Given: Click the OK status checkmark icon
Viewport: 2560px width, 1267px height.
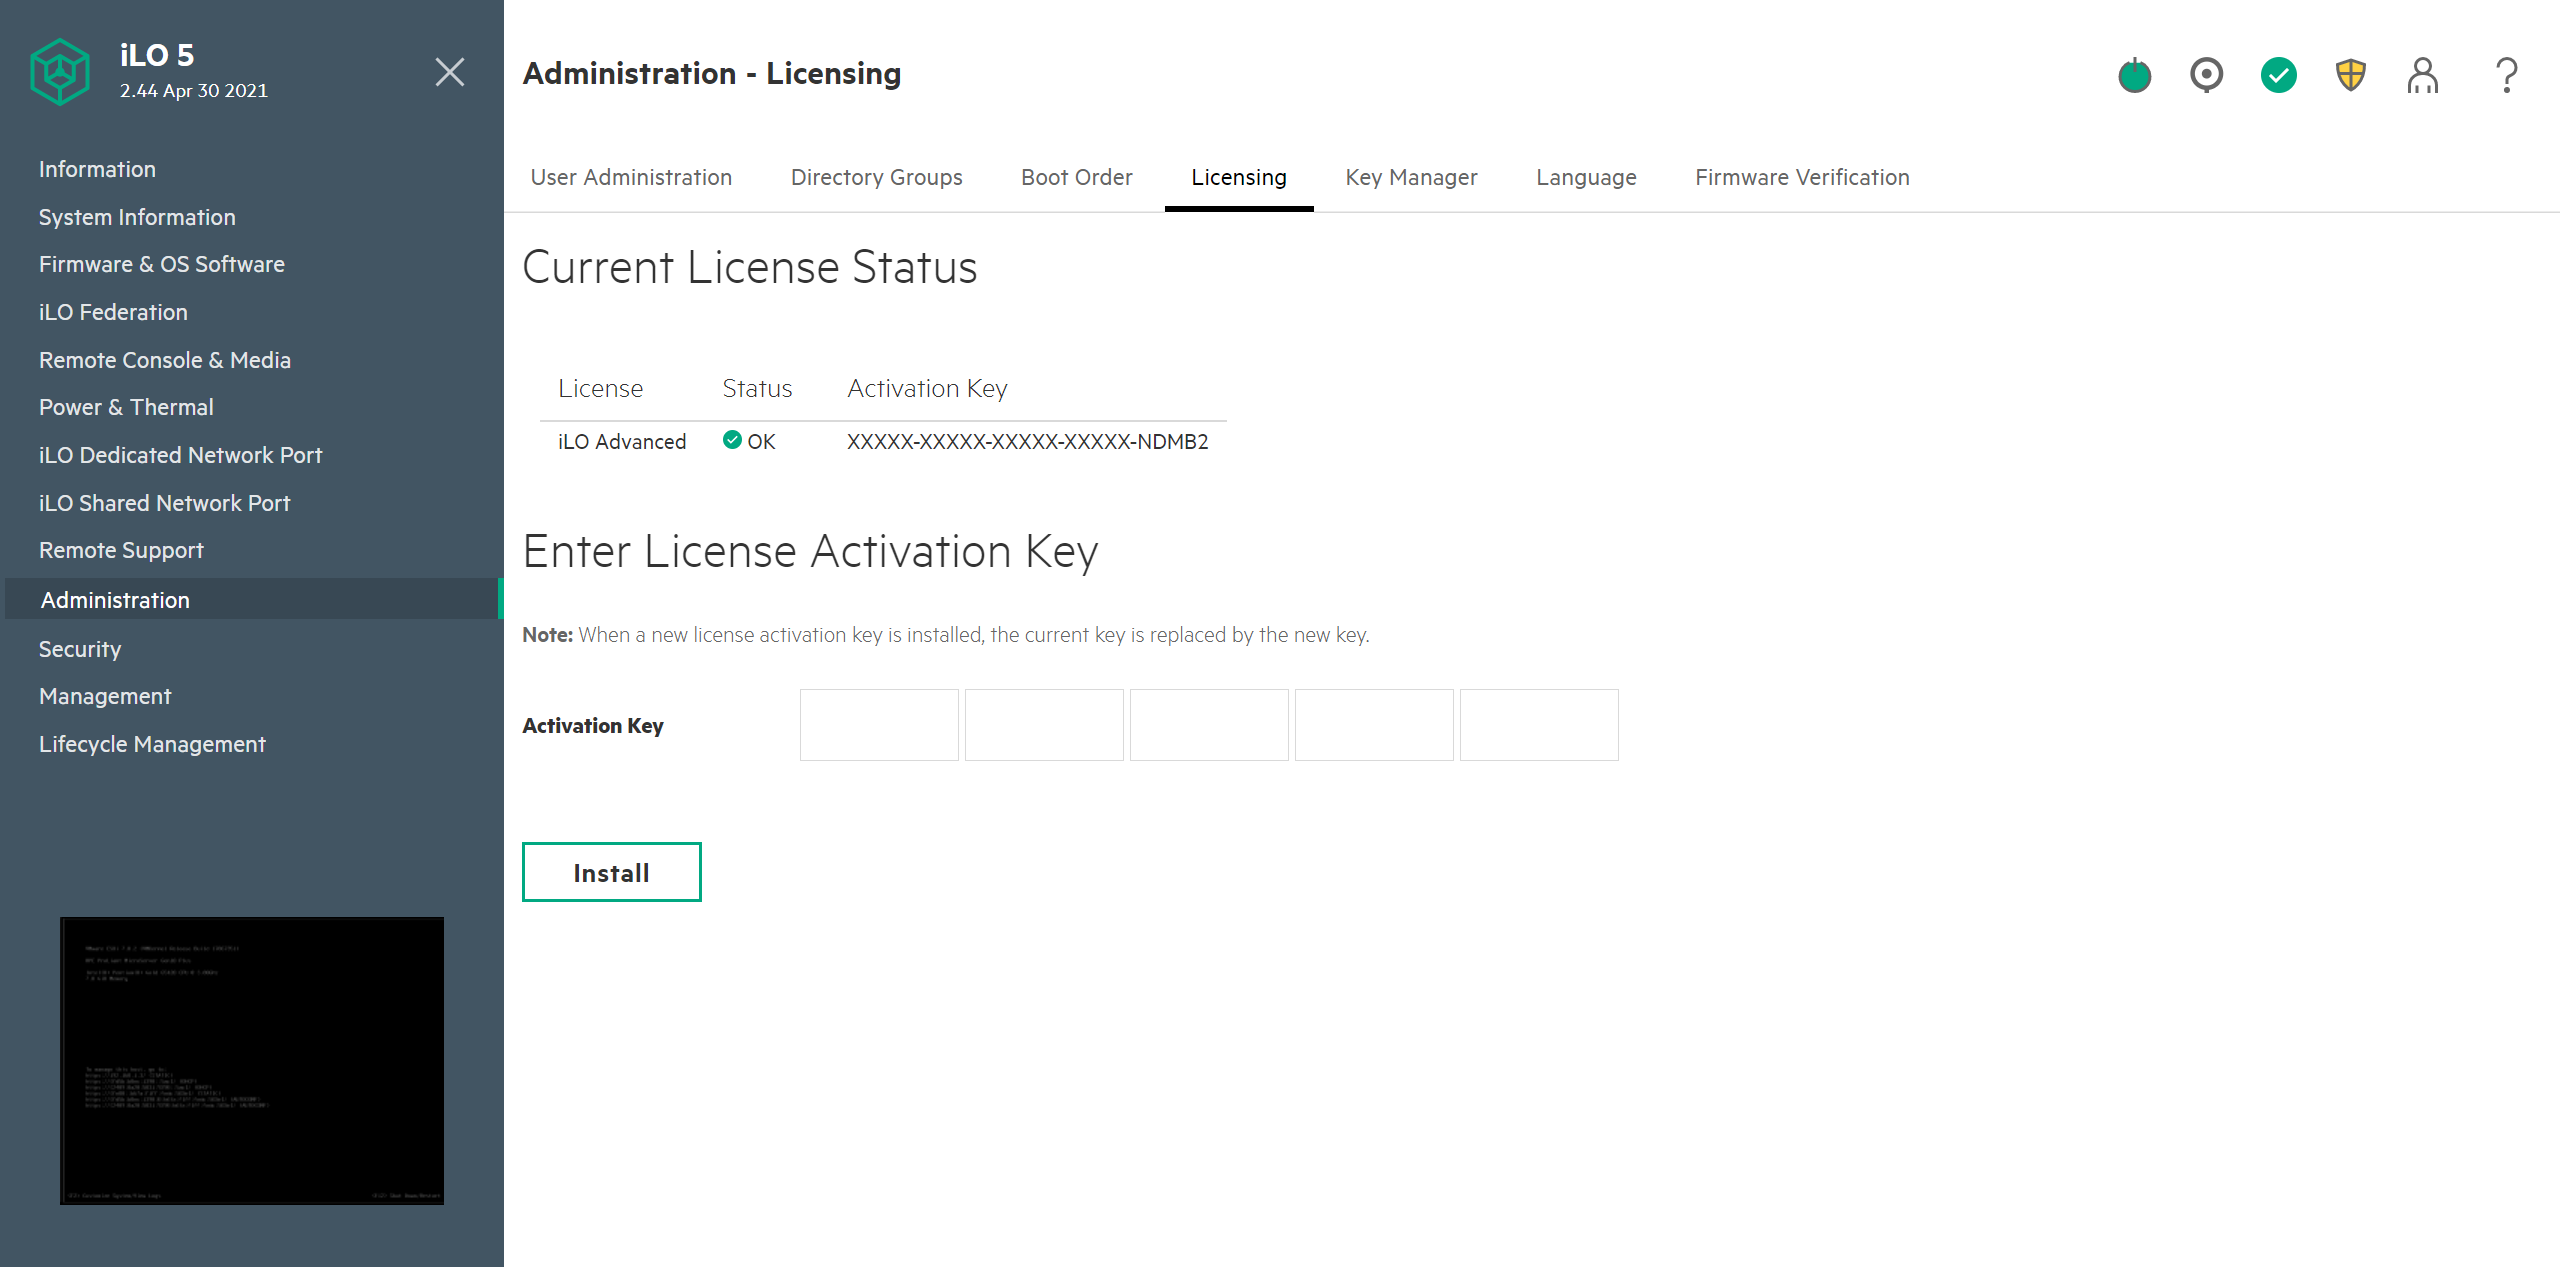Looking at the screenshot, I should pos(733,441).
